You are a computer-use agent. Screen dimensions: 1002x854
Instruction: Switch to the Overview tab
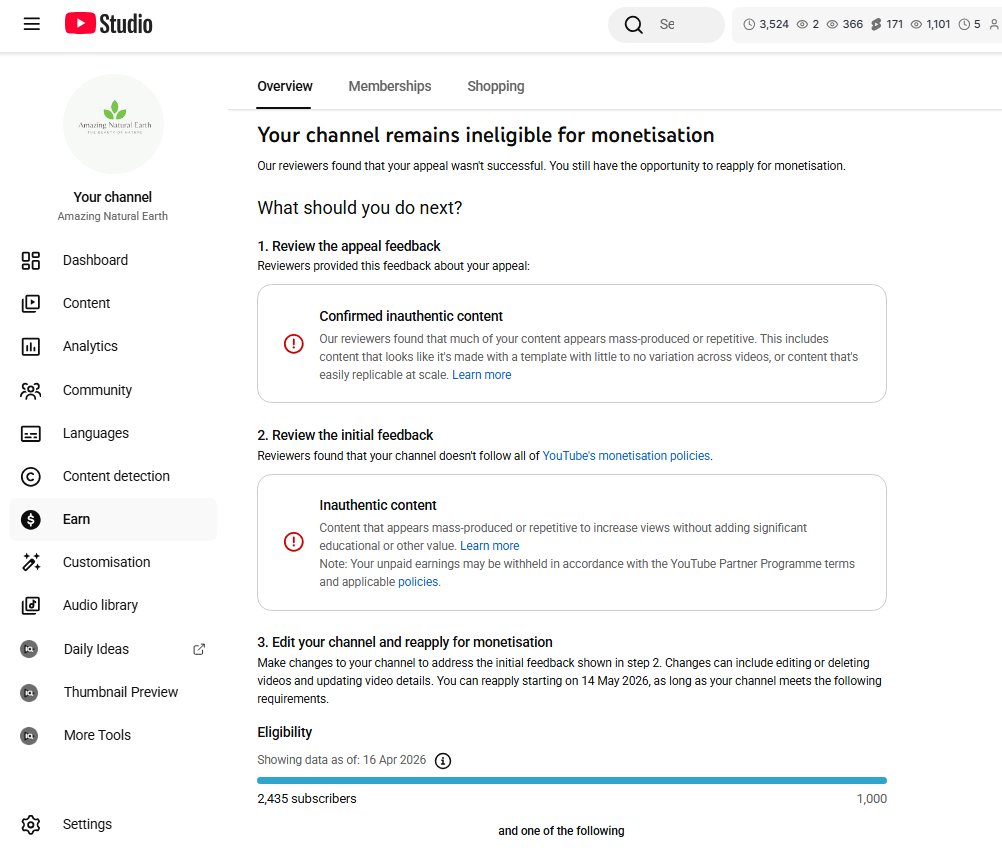284,86
